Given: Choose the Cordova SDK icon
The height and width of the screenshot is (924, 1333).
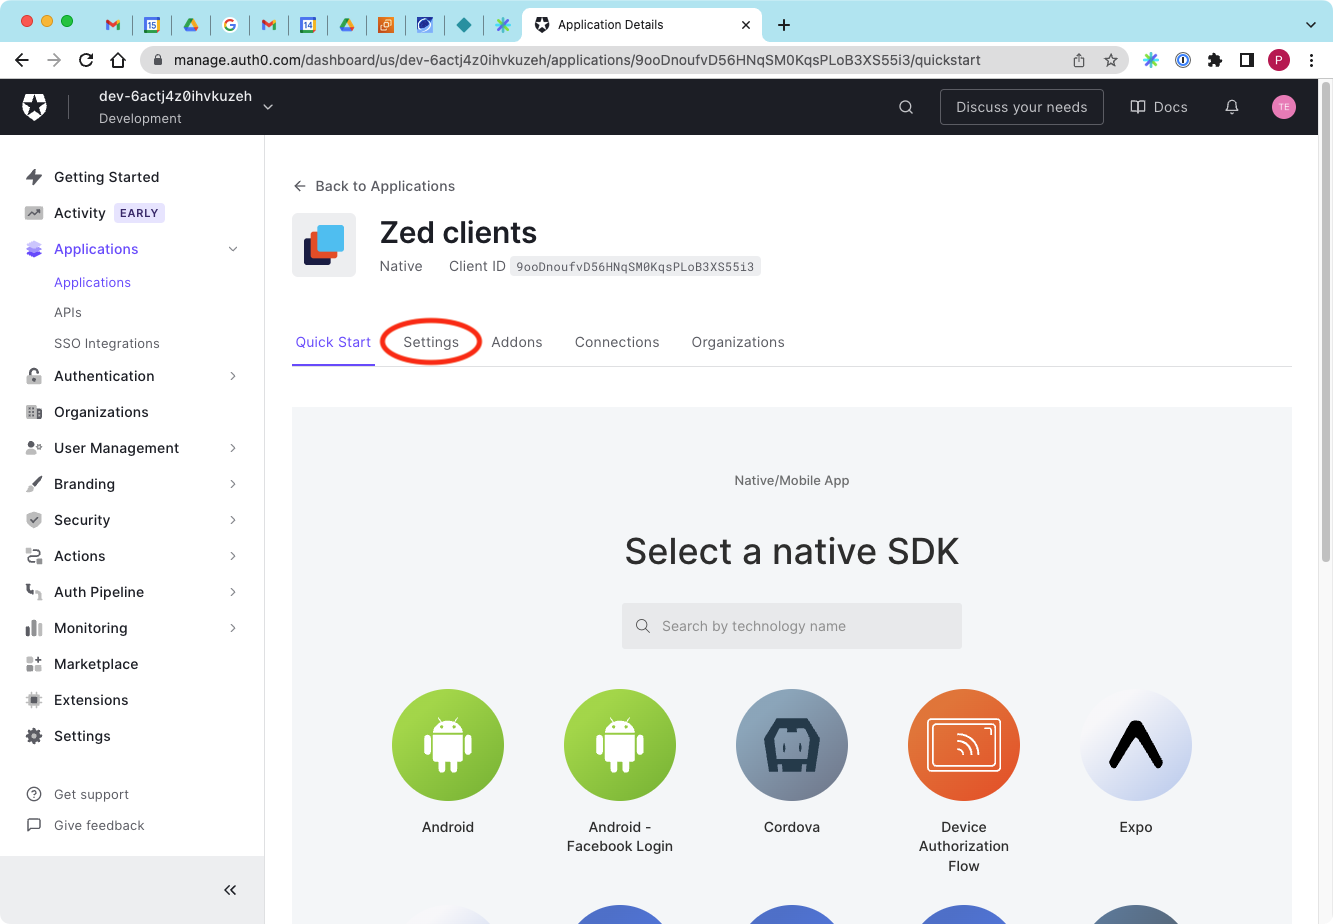Looking at the screenshot, I should tap(792, 745).
